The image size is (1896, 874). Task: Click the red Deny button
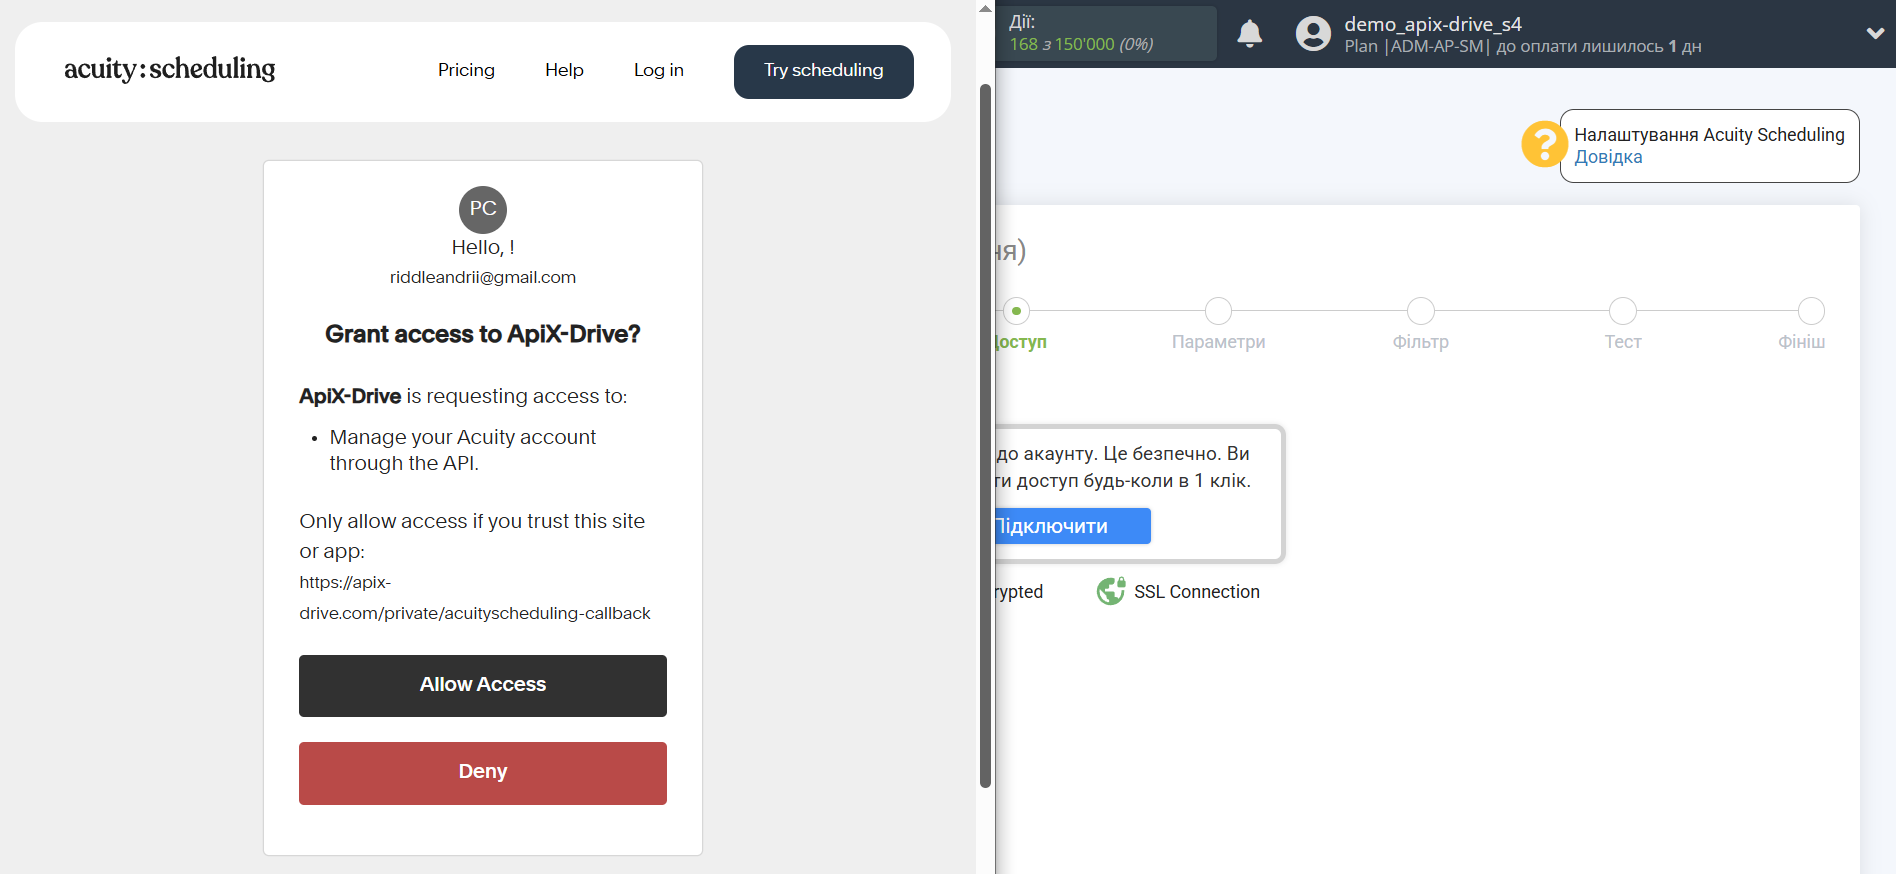483,773
